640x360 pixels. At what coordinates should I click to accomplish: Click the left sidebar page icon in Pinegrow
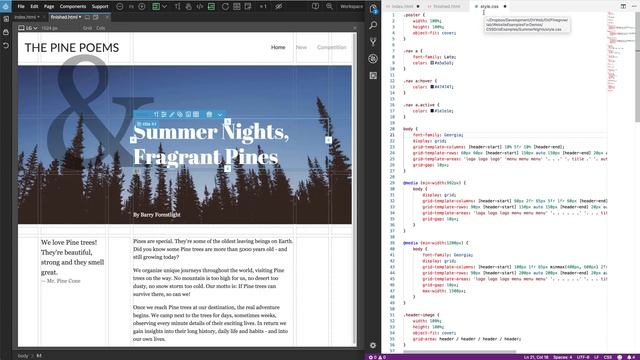point(6,19)
